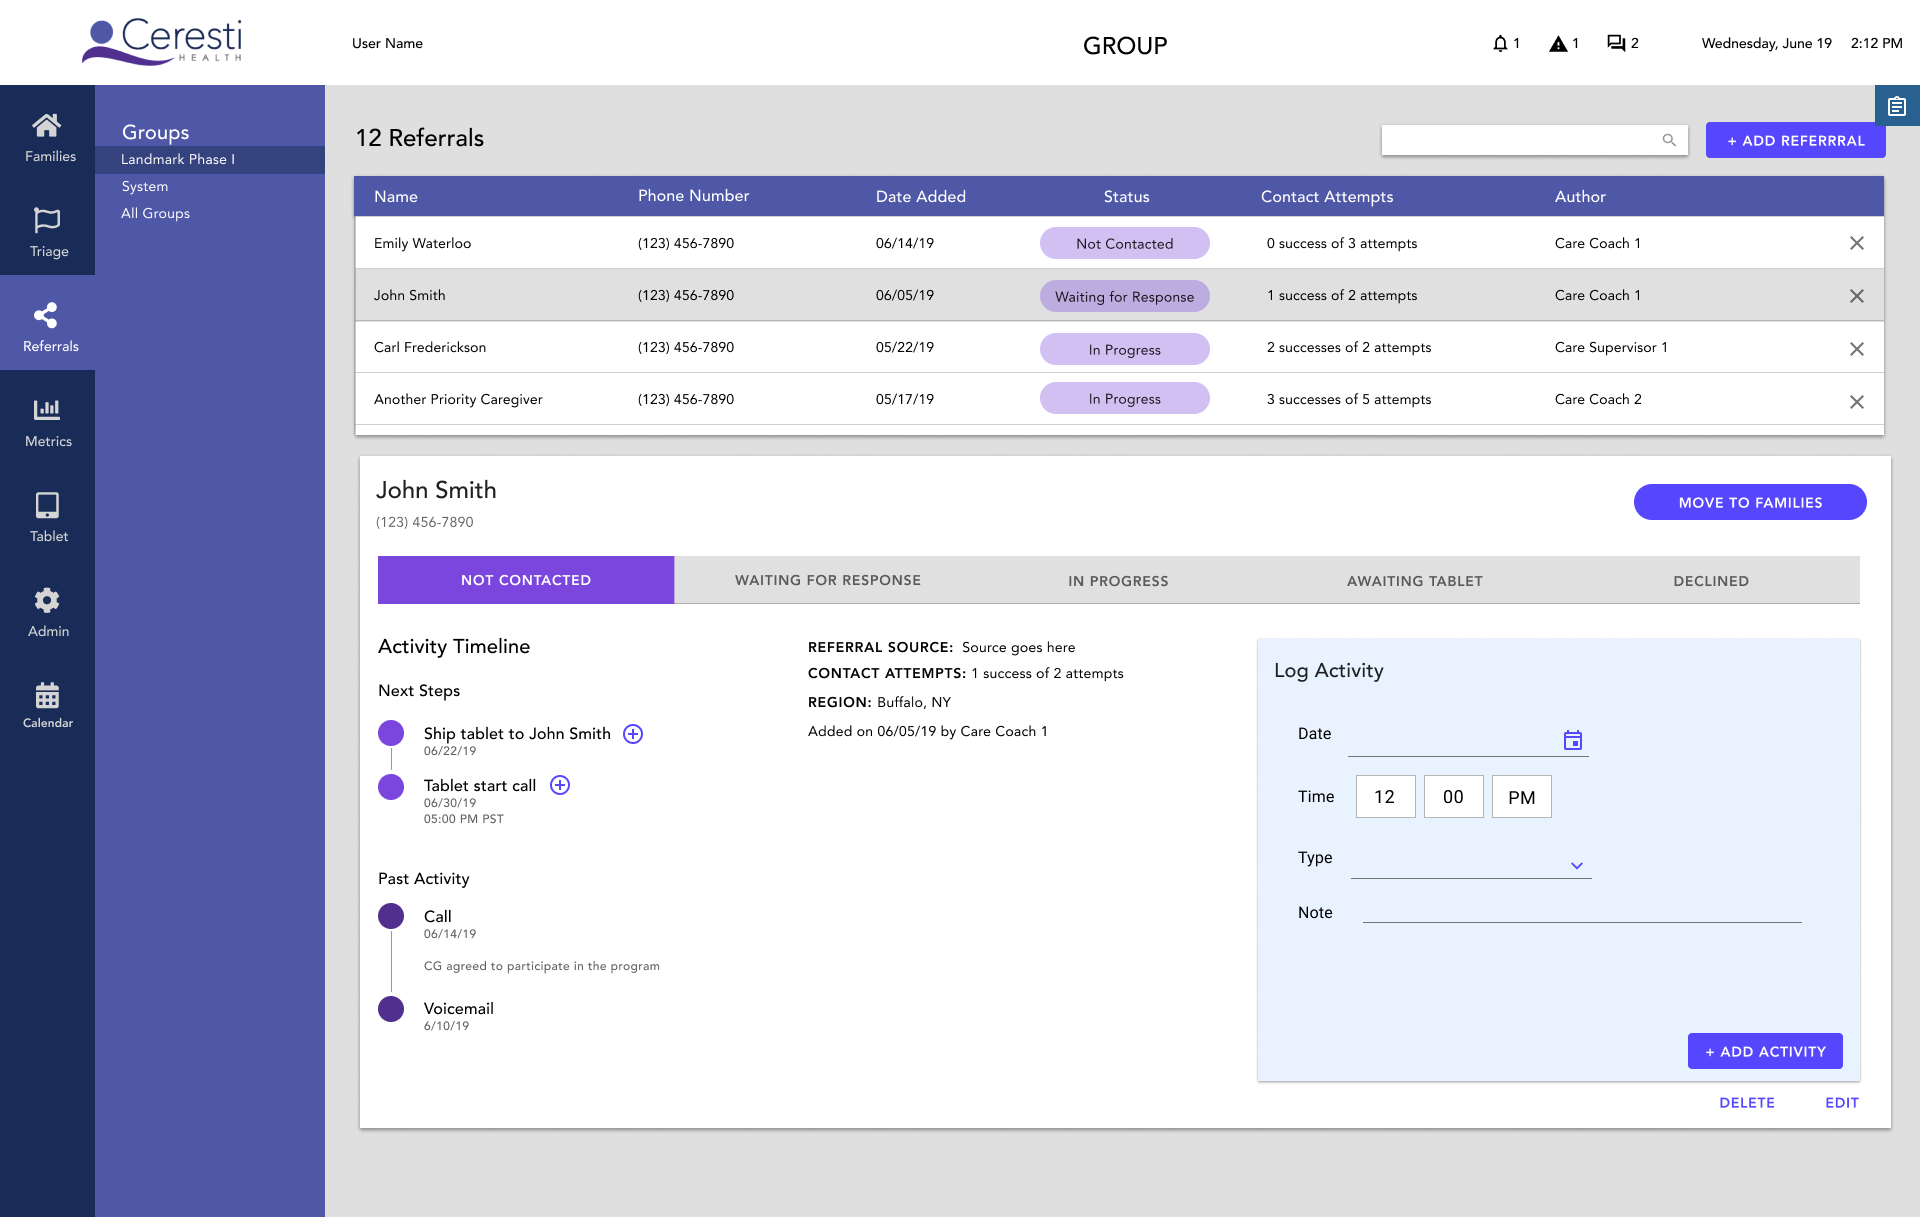Open Admin gear settings
Screen dimensions: 1920x1217
coord(47,600)
